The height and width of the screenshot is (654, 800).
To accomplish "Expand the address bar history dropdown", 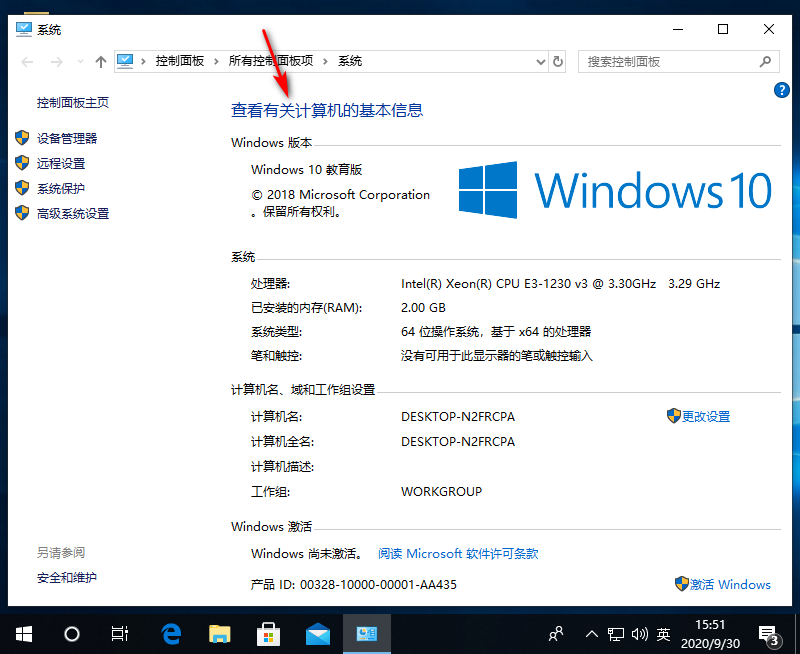I will 540,61.
